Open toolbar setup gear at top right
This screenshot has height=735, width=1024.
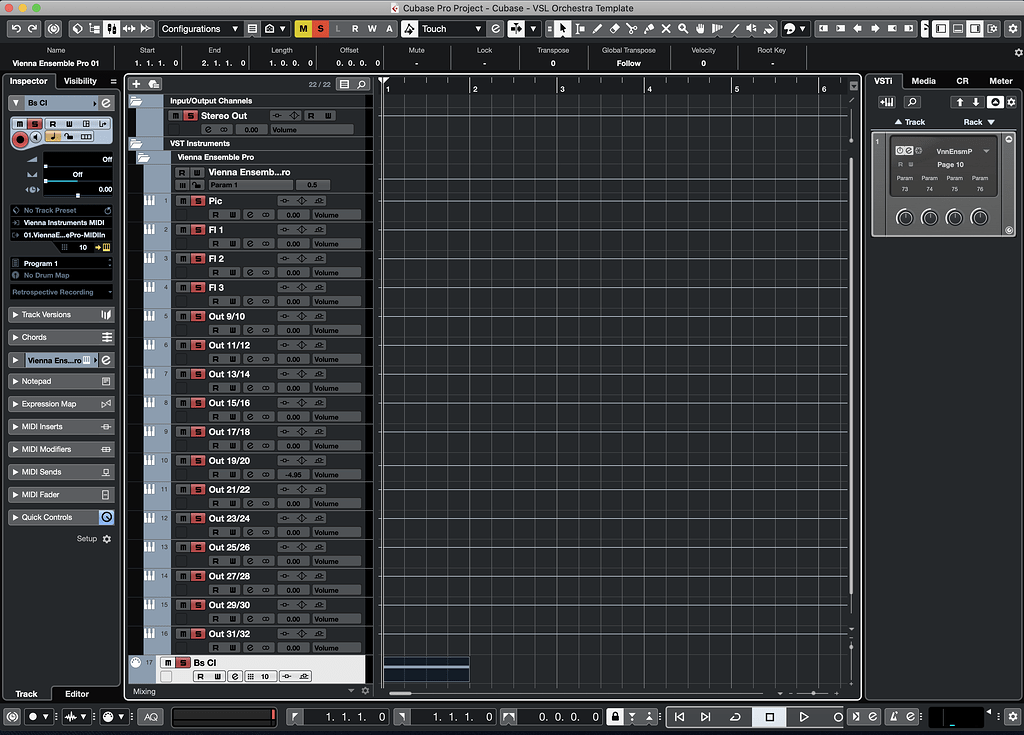(1013, 29)
